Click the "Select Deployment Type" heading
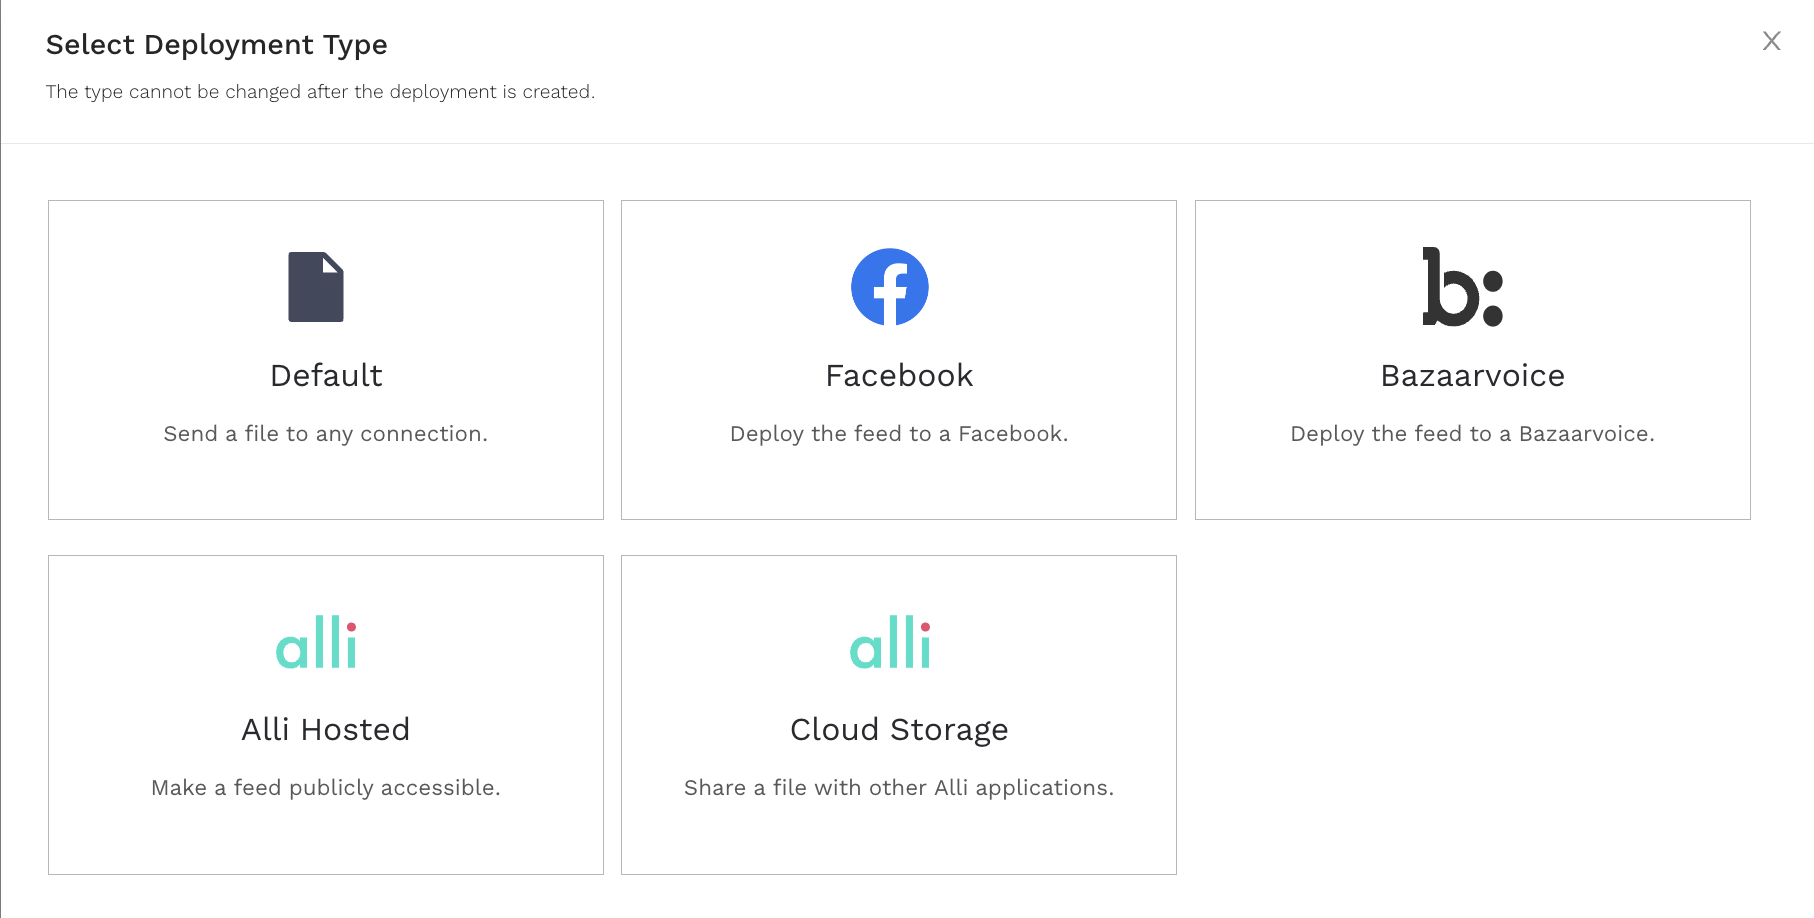 (217, 45)
